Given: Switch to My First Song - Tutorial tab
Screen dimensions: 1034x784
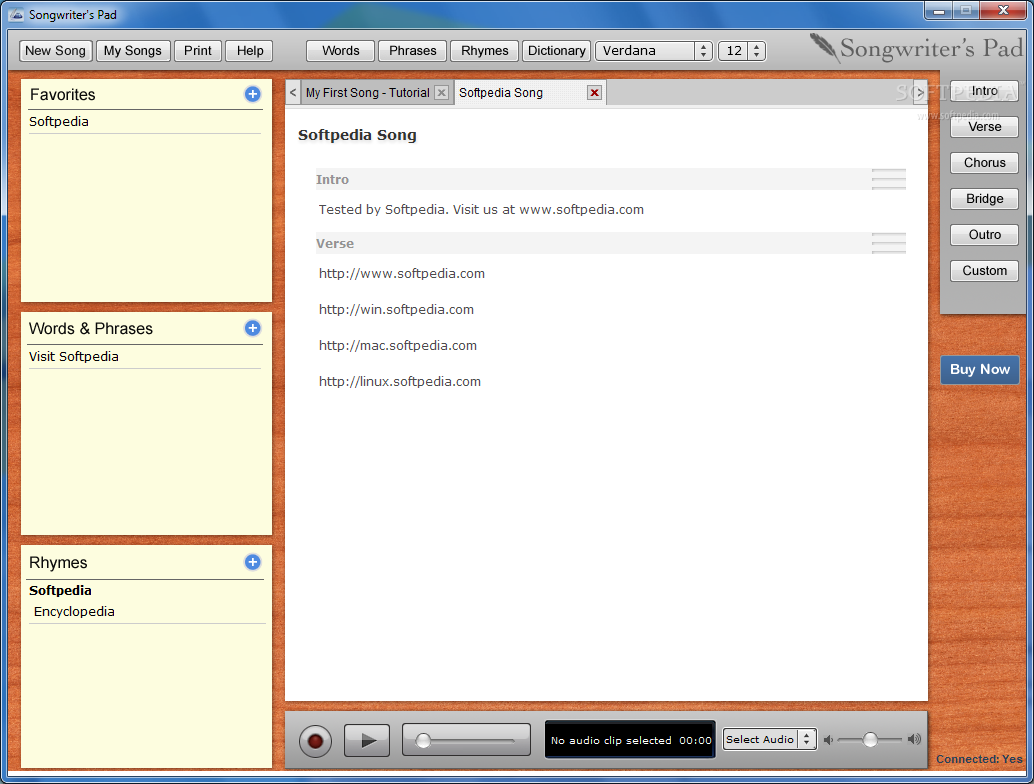Looking at the screenshot, I should point(367,93).
